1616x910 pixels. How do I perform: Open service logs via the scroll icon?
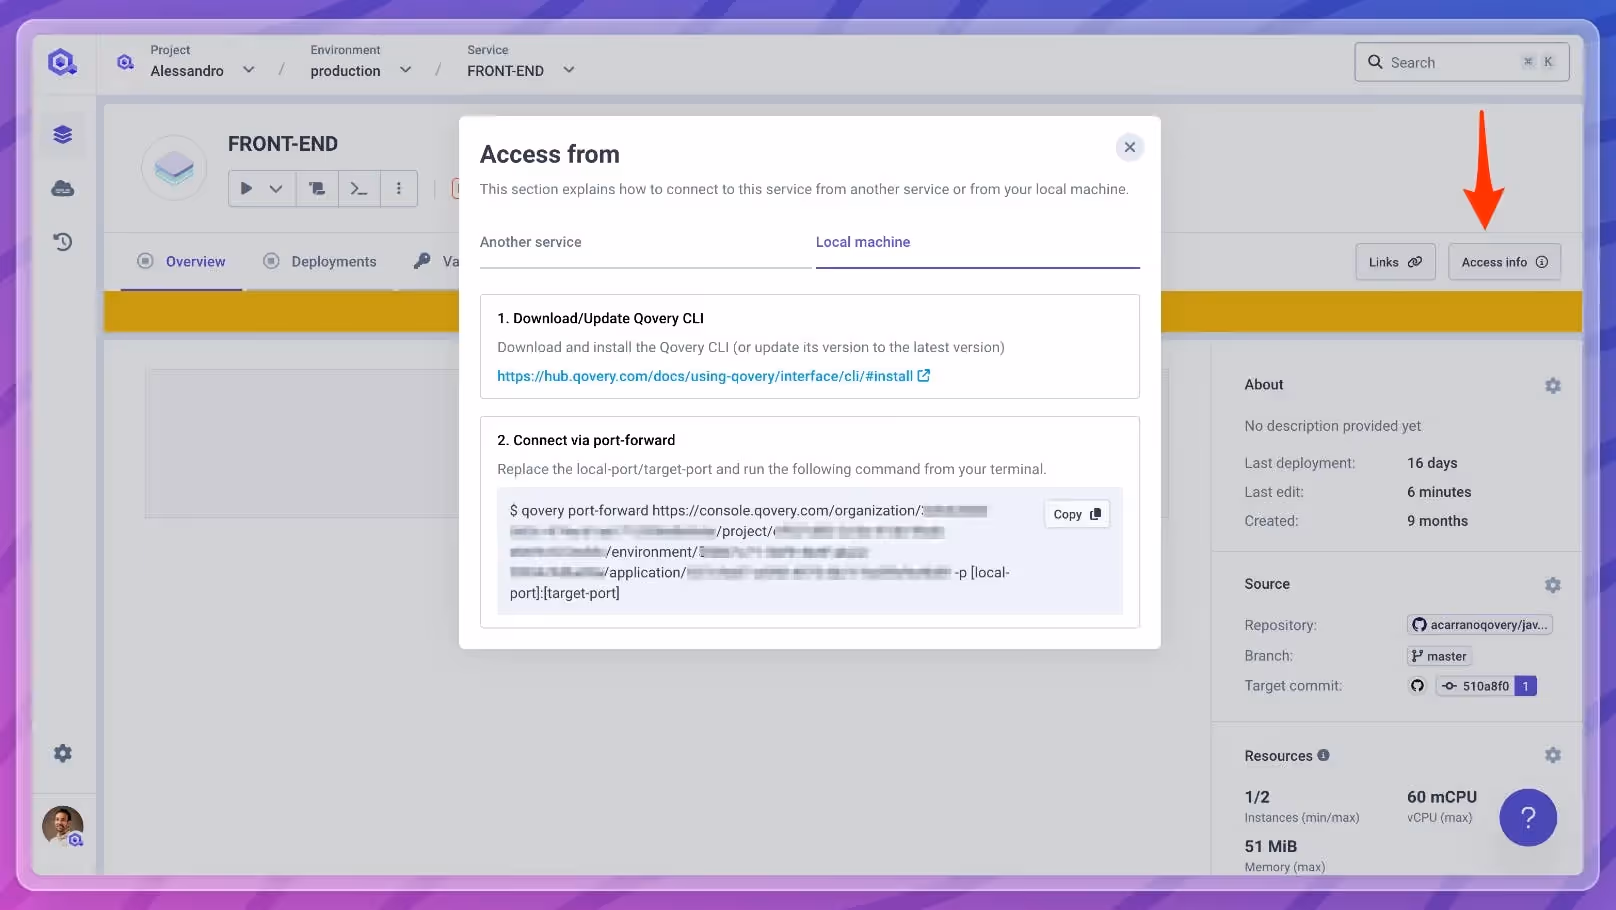pos(317,188)
